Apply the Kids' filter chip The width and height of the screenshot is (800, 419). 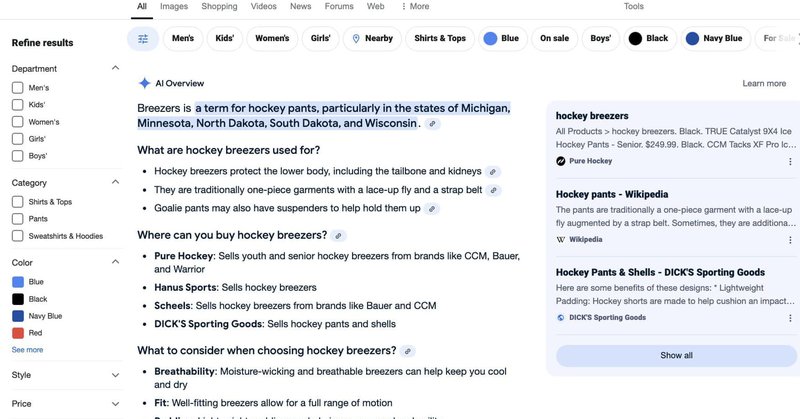[224, 39]
